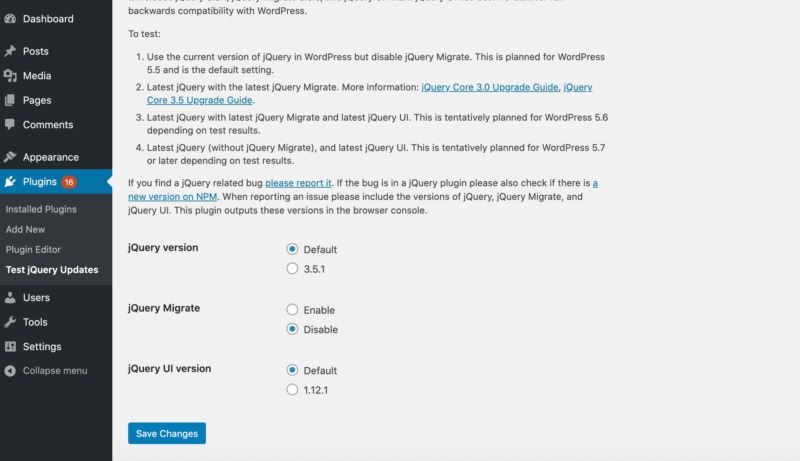Click the Media library icon

click(10, 76)
